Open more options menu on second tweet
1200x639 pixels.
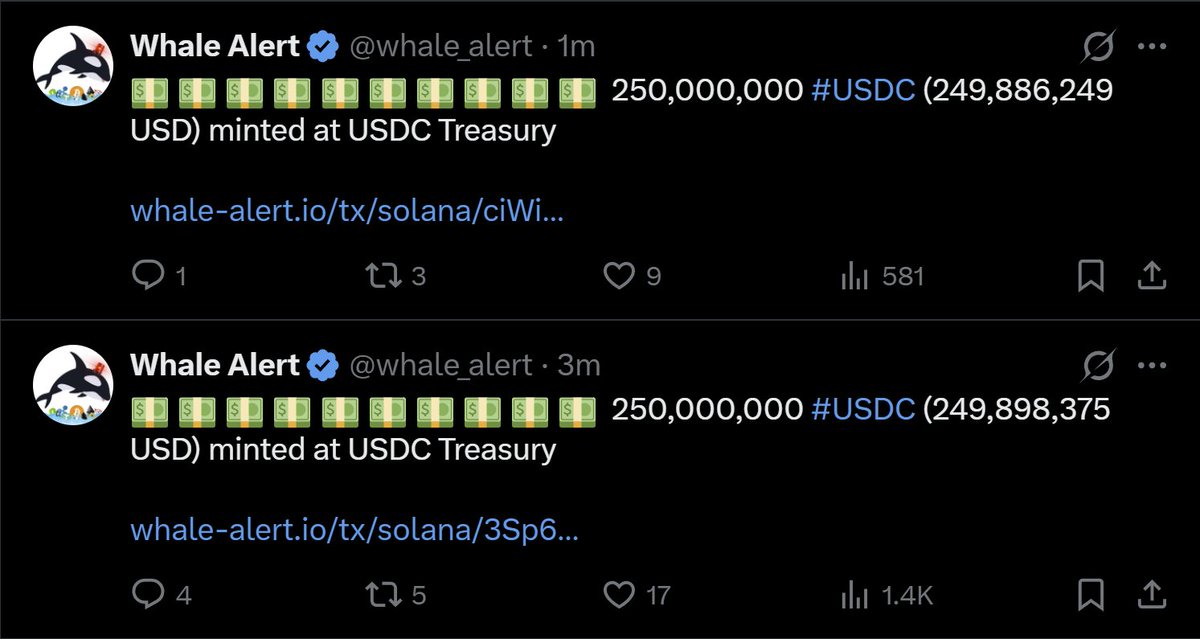[x=1152, y=367]
